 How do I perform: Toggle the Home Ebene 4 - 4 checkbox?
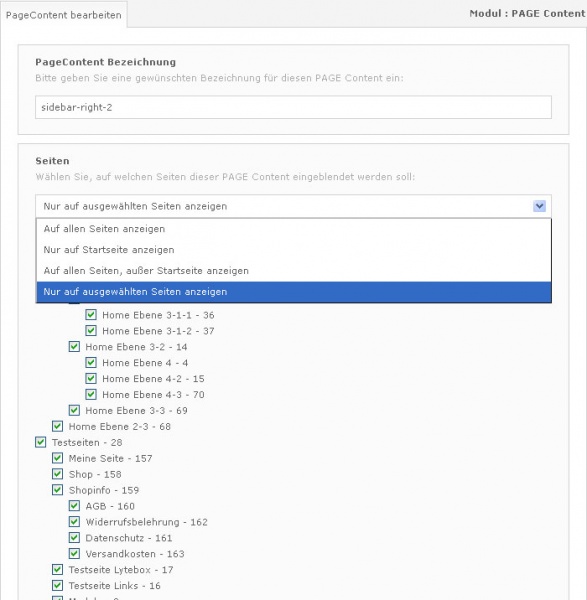[91, 363]
